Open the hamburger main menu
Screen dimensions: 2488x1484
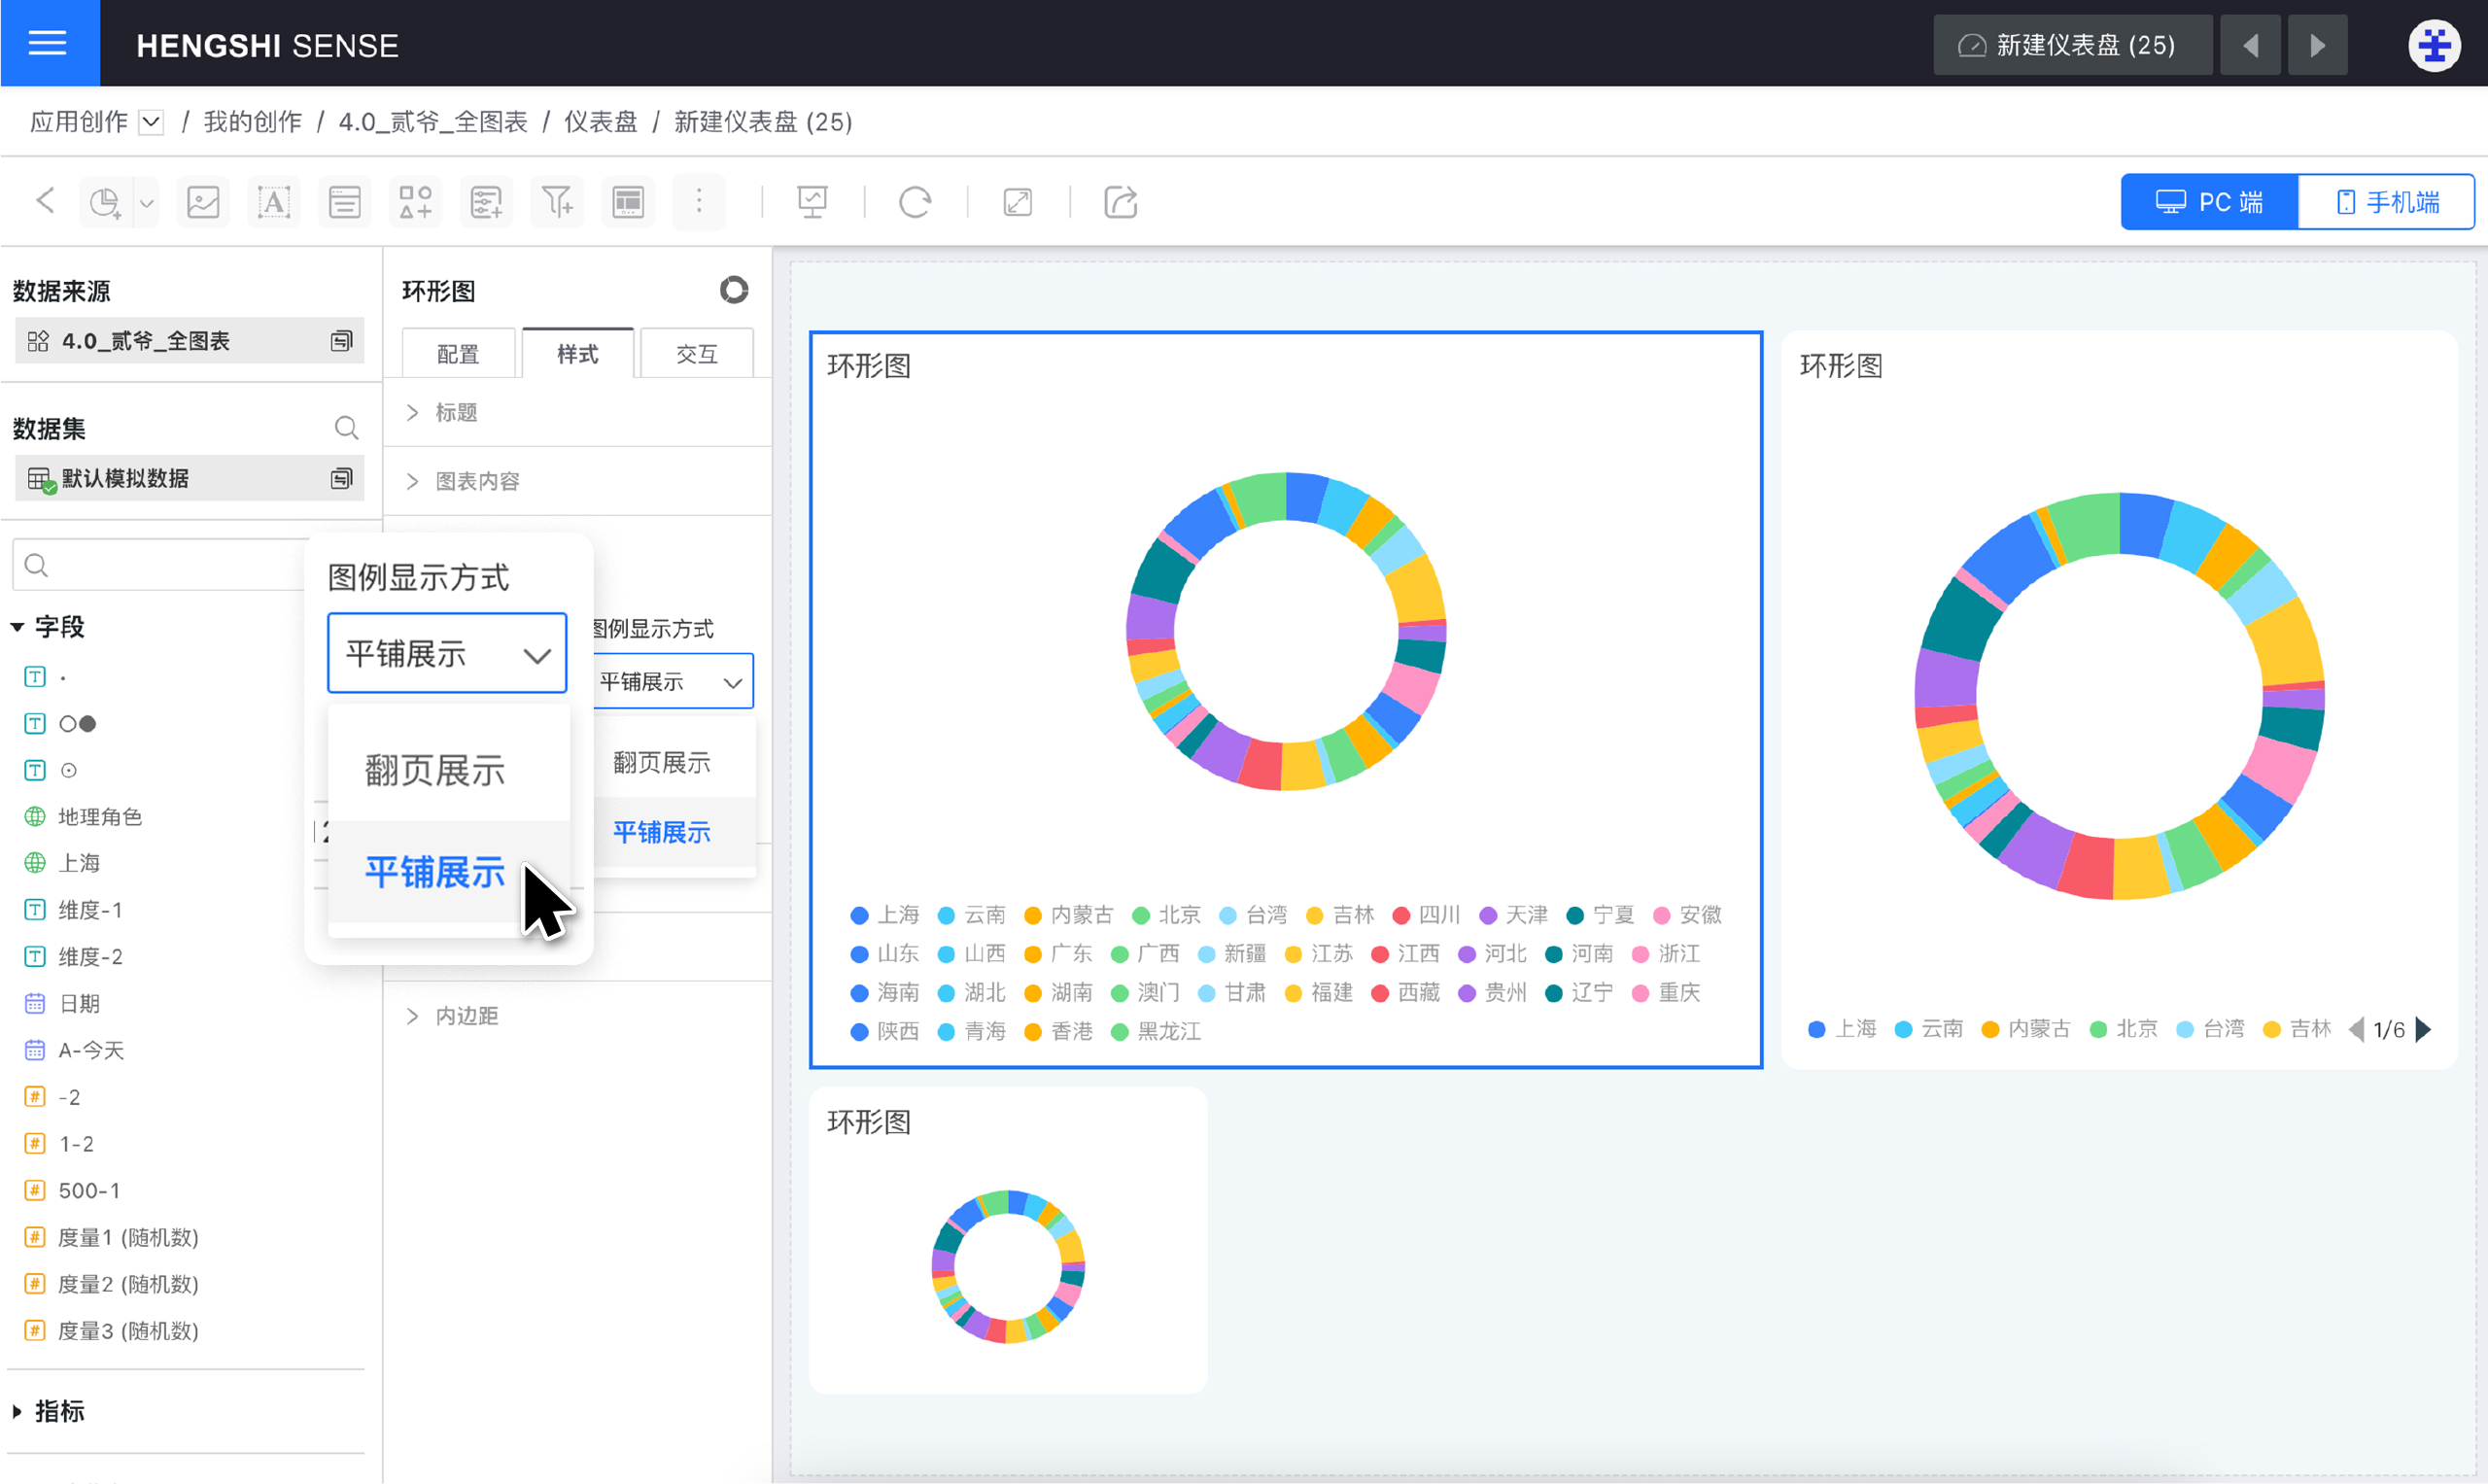pos(48,43)
